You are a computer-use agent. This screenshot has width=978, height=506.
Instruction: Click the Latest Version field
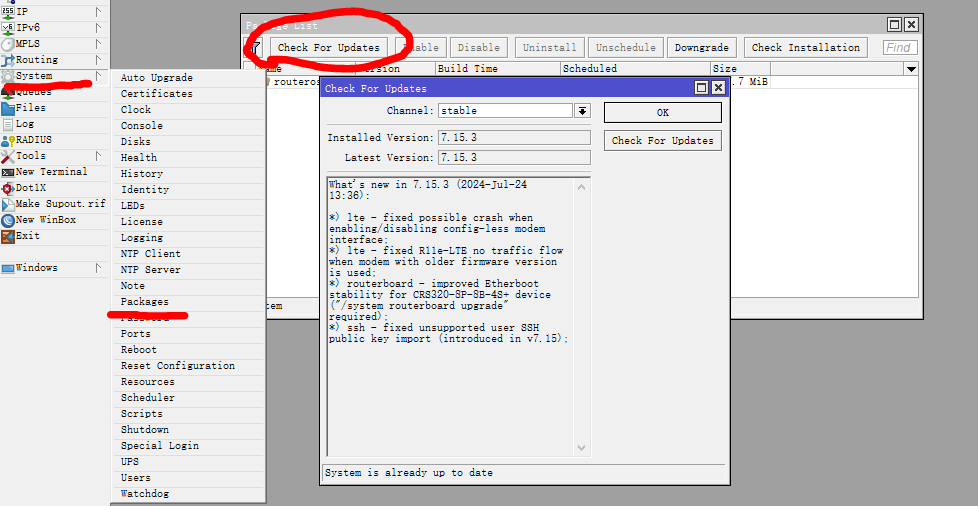(514, 158)
